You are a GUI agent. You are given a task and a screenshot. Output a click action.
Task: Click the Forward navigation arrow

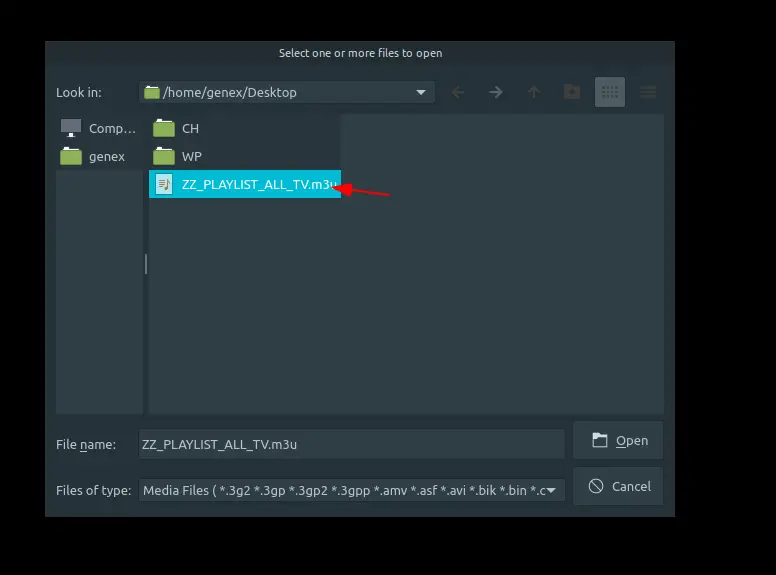(495, 92)
